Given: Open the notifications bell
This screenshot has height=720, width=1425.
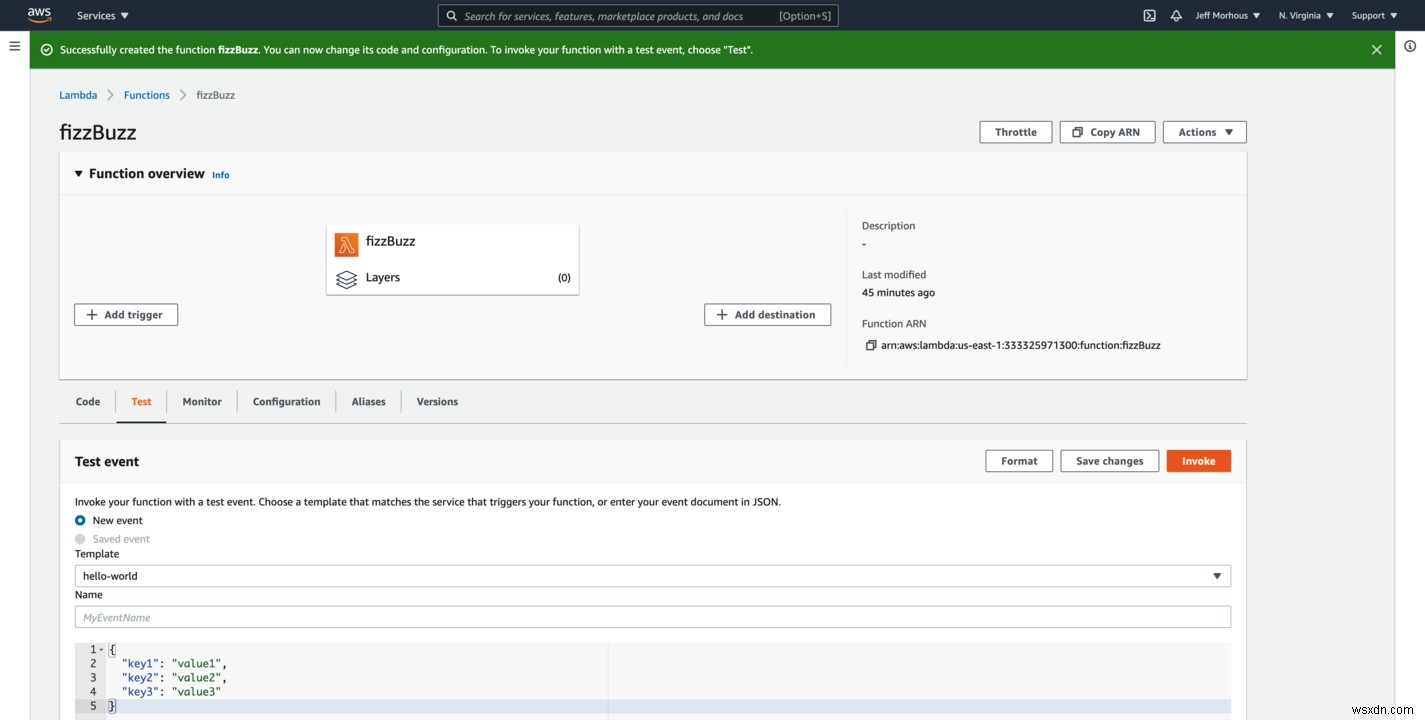Looking at the screenshot, I should pos(1176,15).
